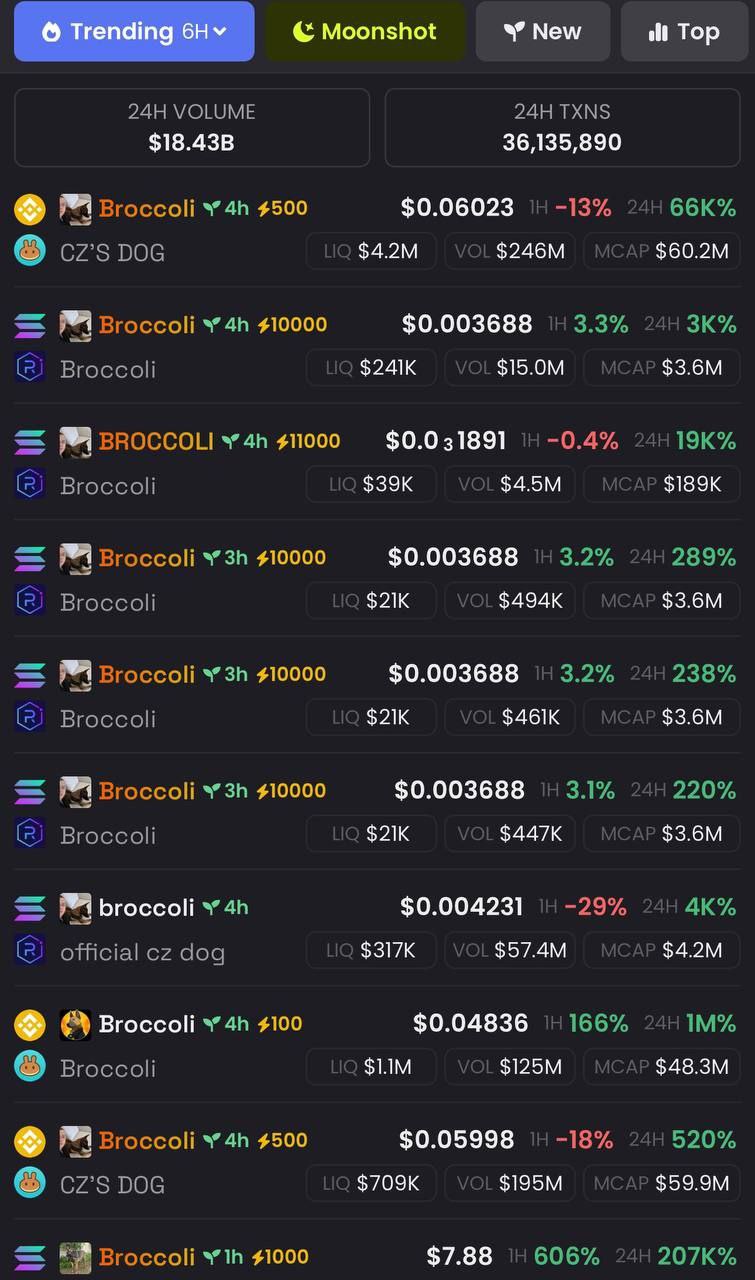Click the Raydium icon on the official cz dog row
Image resolution: width=755 pixels, height=1280 pixels.
[x=30, y=949]
